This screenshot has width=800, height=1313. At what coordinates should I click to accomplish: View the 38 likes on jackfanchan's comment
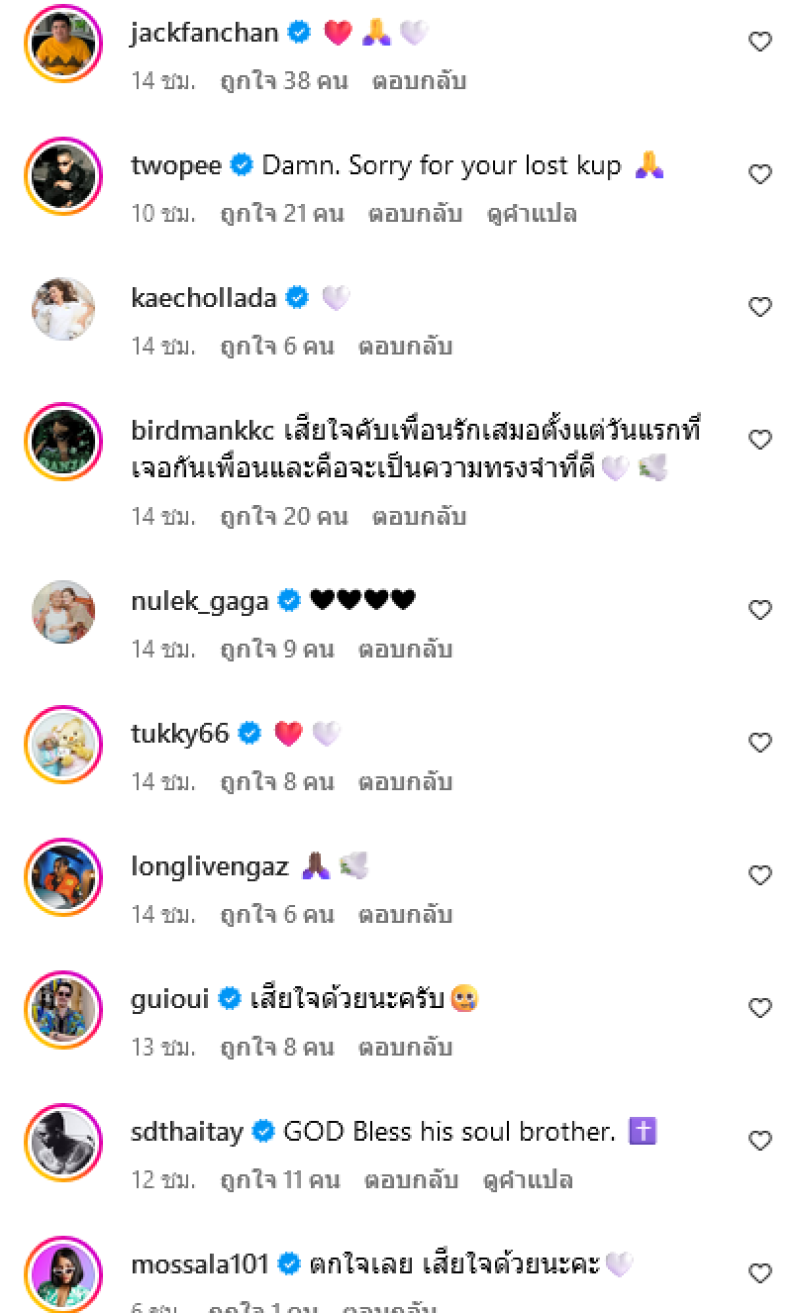pos(284,81)
